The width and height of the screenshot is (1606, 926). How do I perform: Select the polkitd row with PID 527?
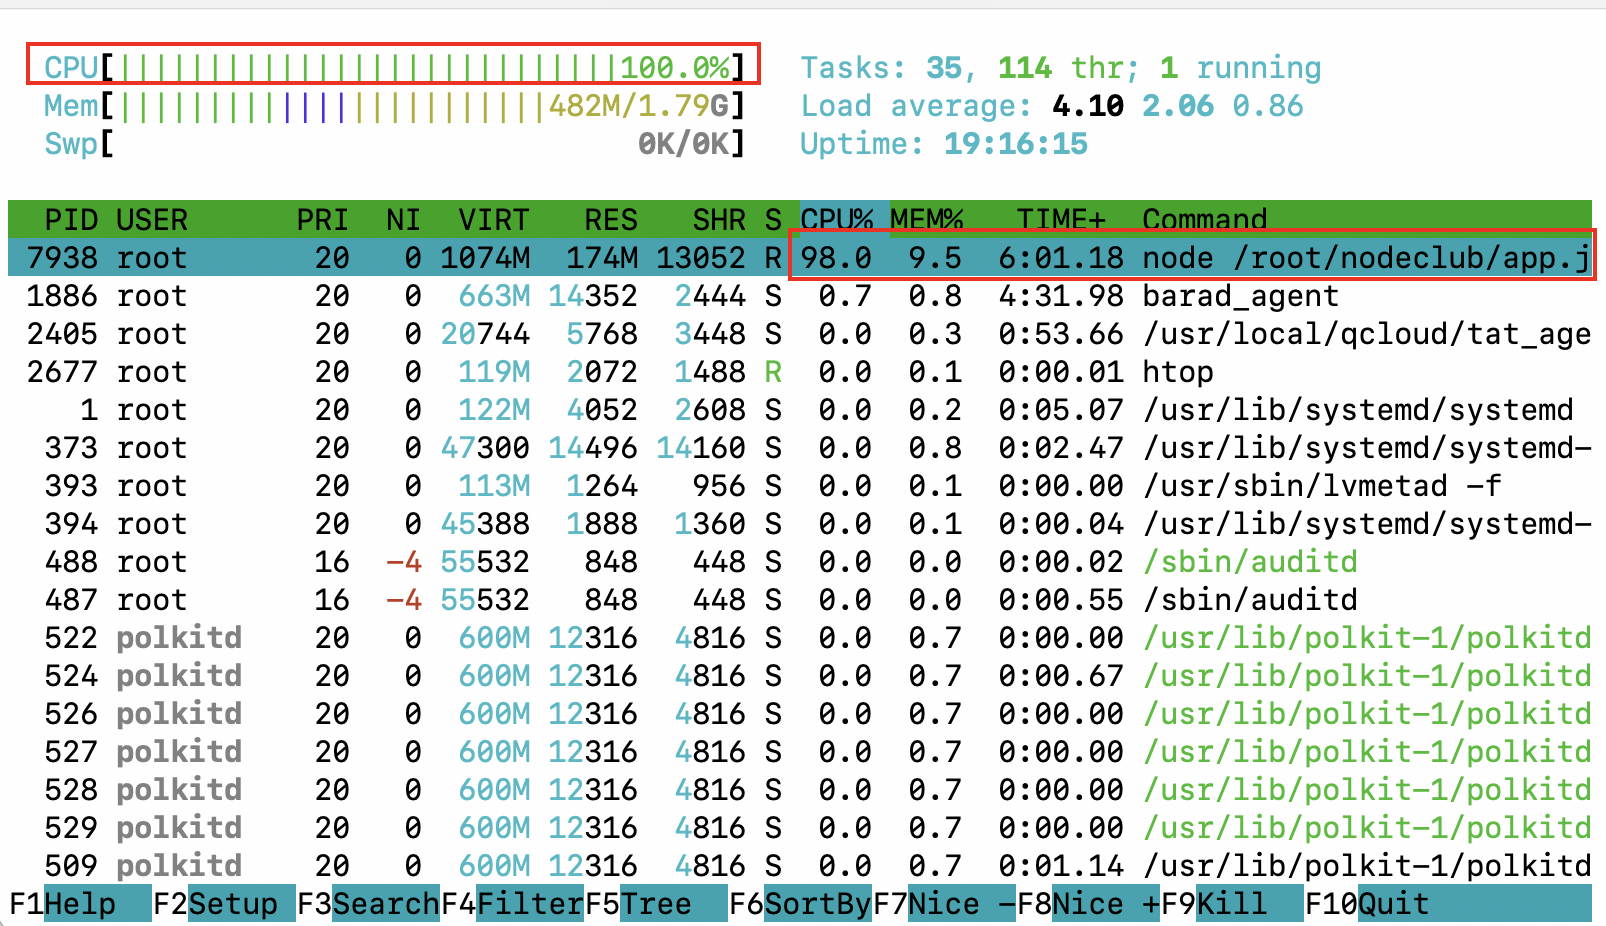(800, 751)
